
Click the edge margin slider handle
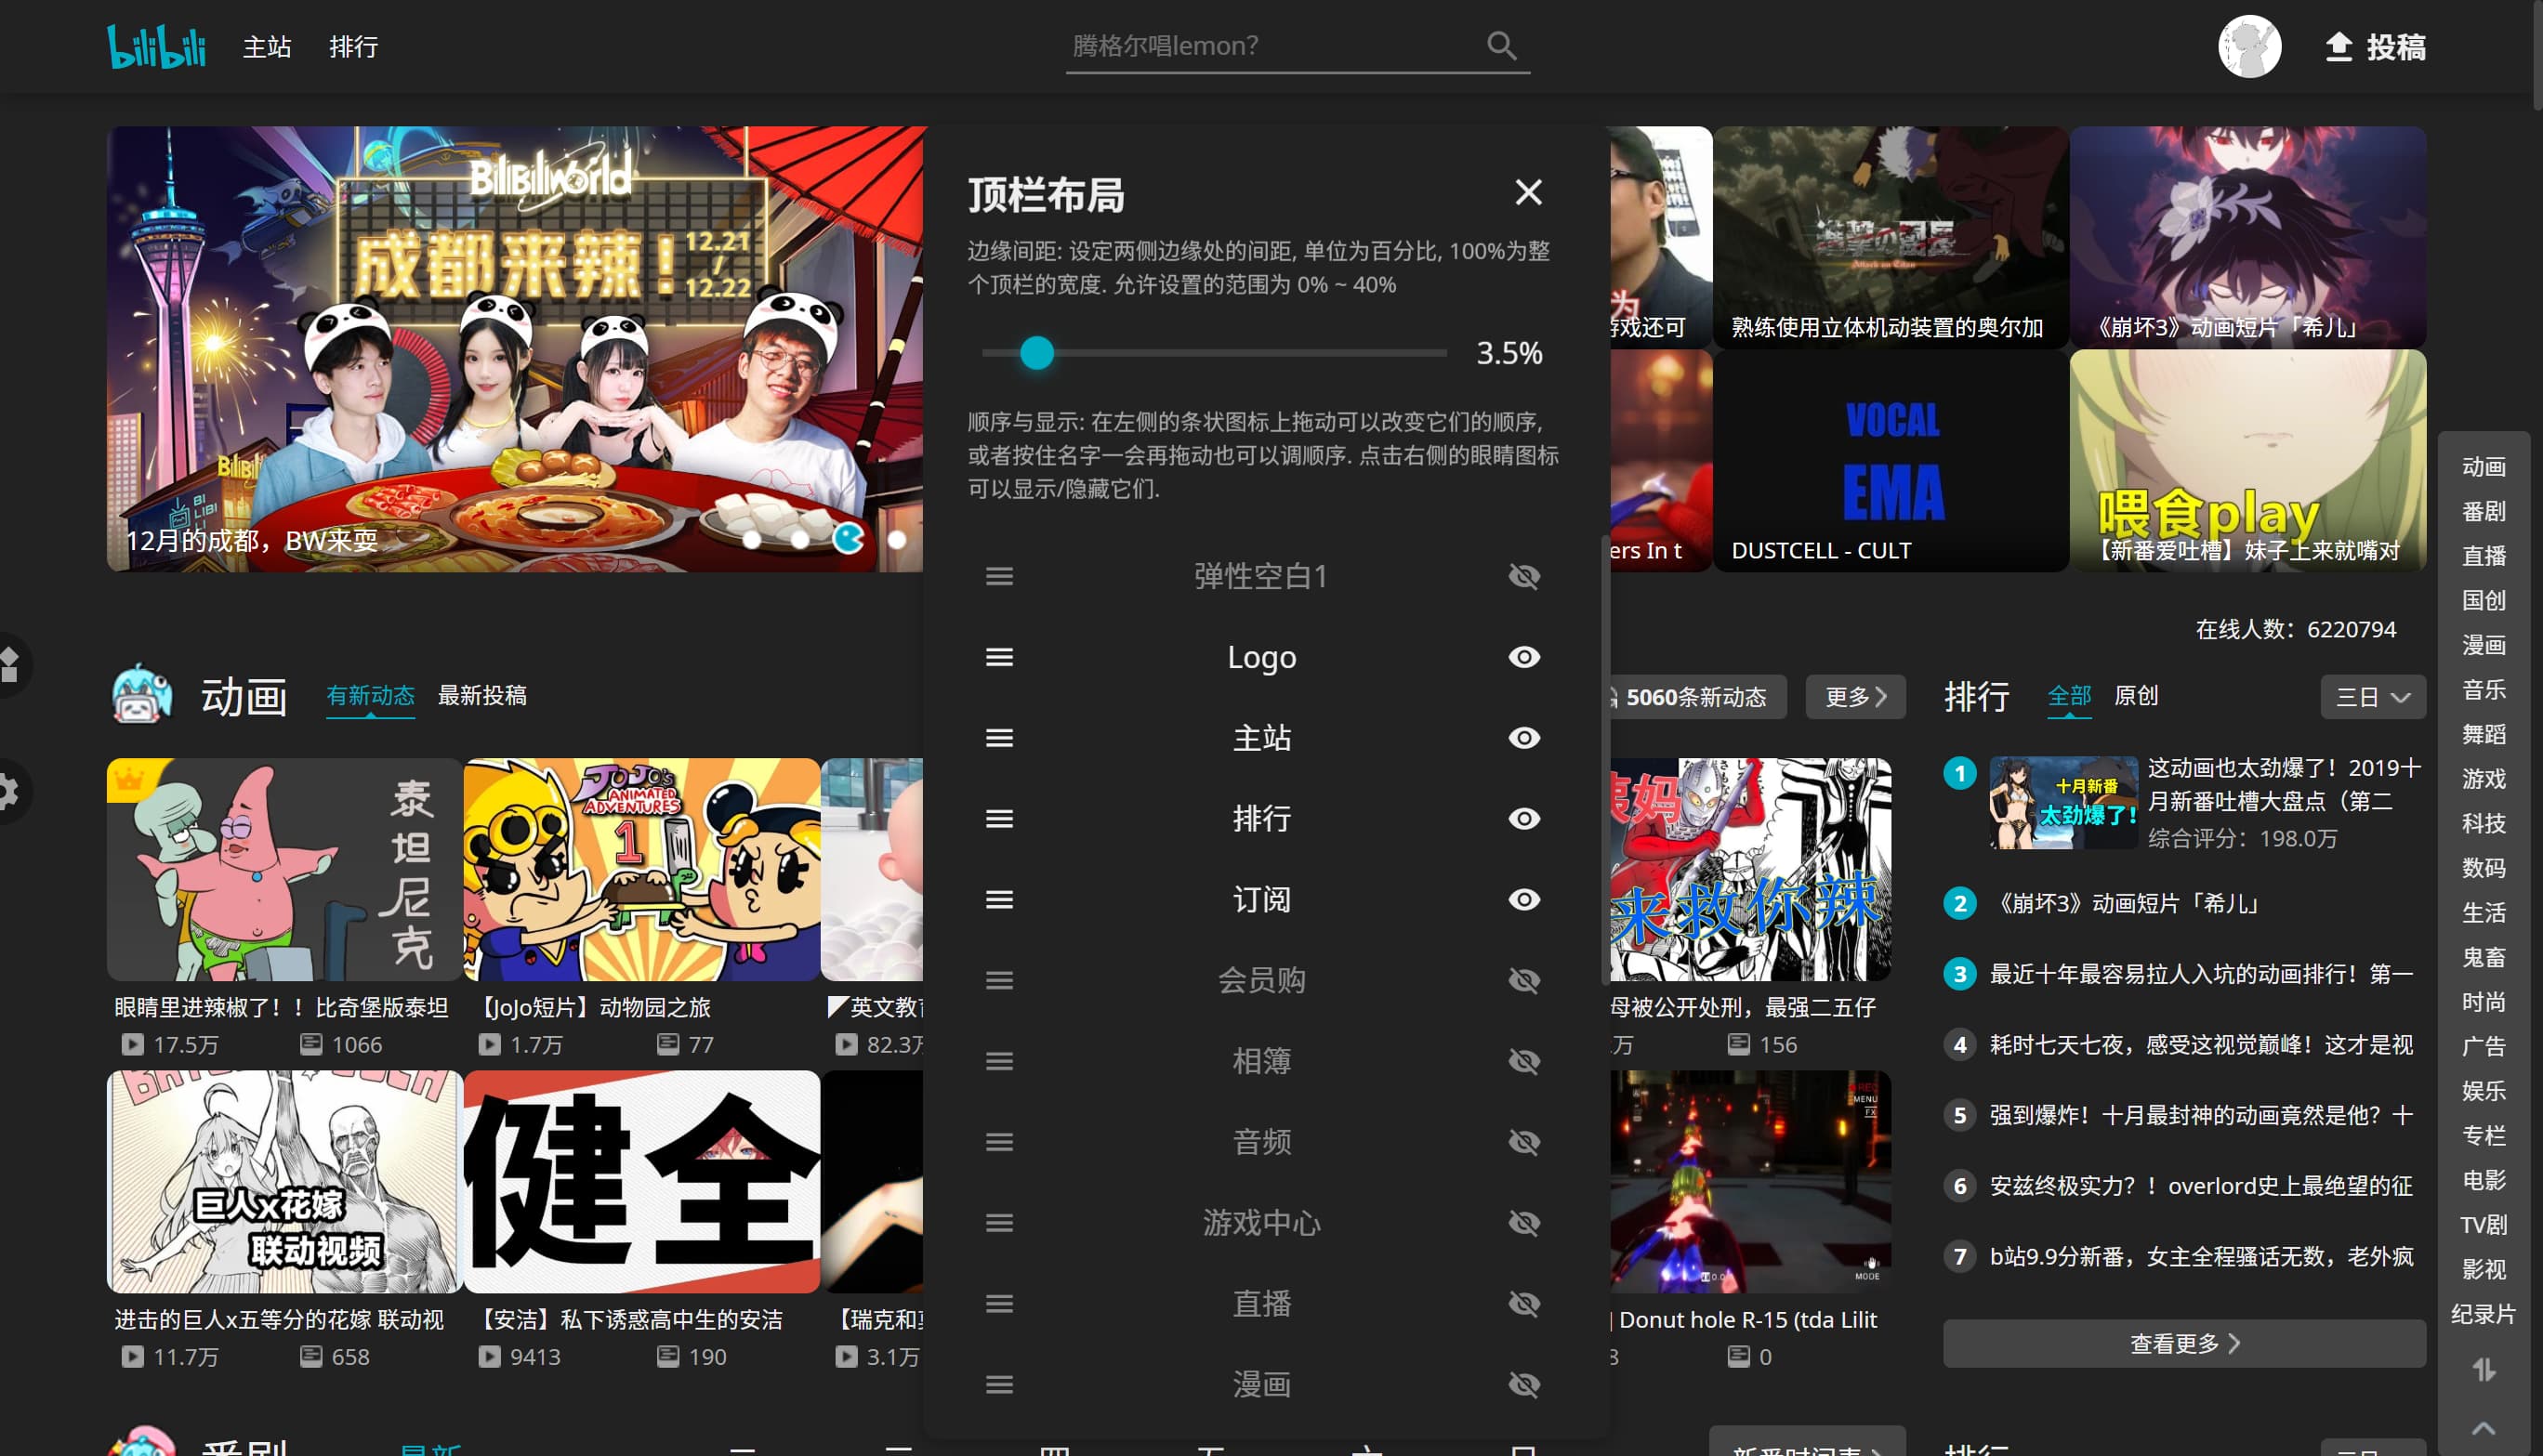1037,353
